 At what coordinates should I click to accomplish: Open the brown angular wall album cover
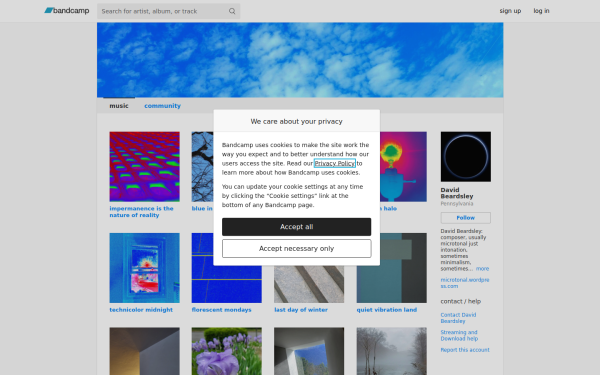[x=145, y=351]
